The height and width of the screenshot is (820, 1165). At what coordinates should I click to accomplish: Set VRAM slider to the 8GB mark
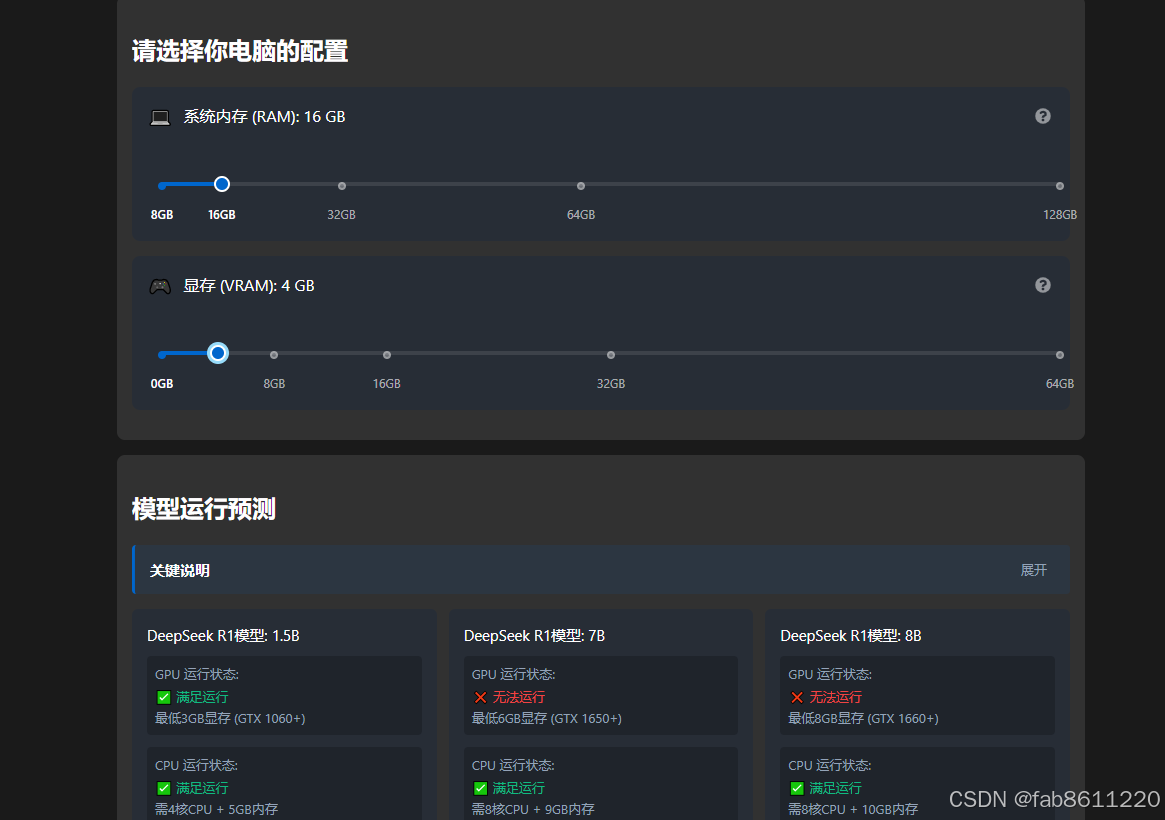[274, 355]
